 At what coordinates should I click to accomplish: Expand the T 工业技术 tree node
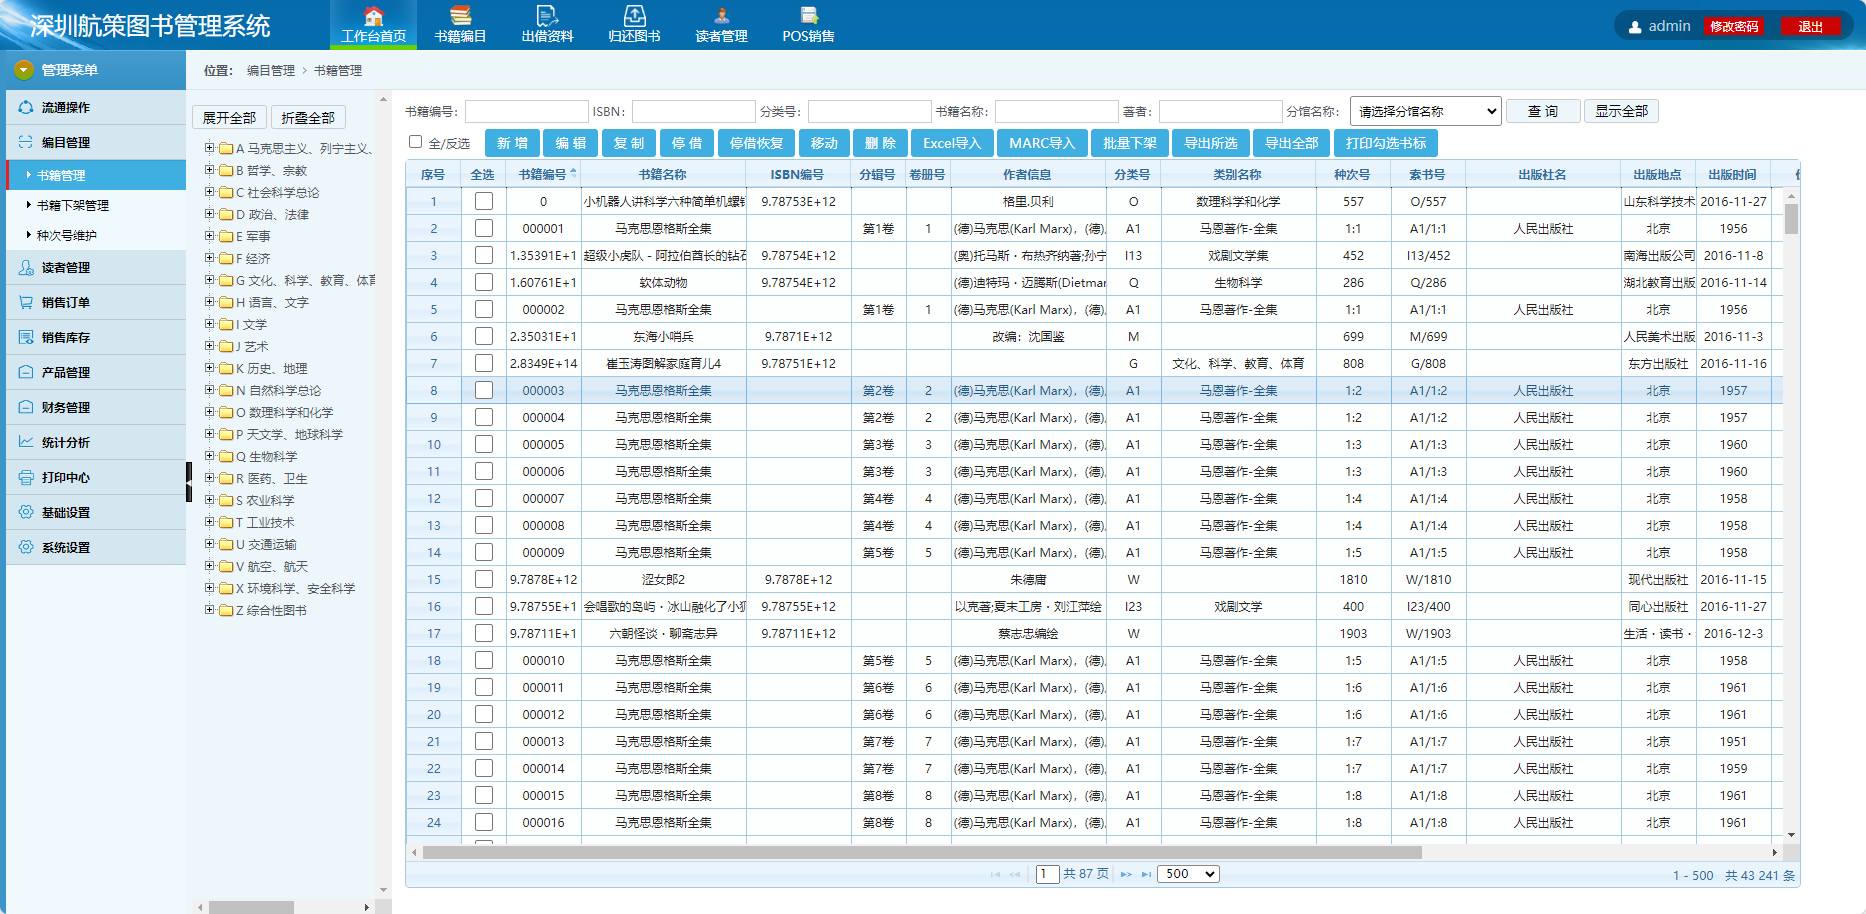tap(210, 522)
